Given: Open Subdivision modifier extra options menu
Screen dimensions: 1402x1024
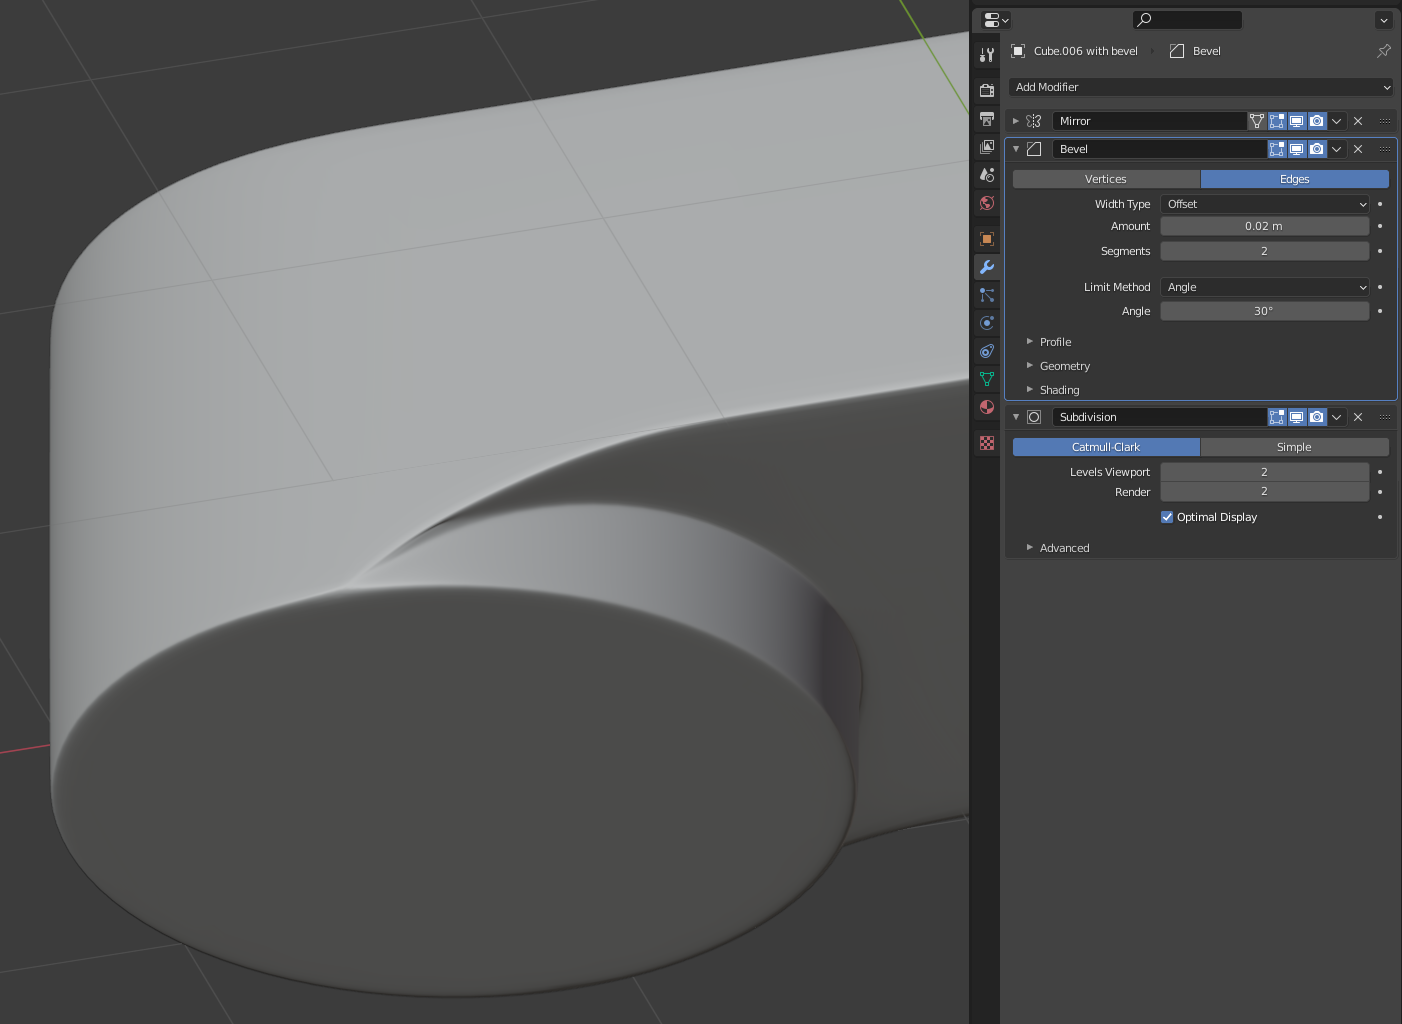Looking at the screenshot, I should [x=1337, y=417].
